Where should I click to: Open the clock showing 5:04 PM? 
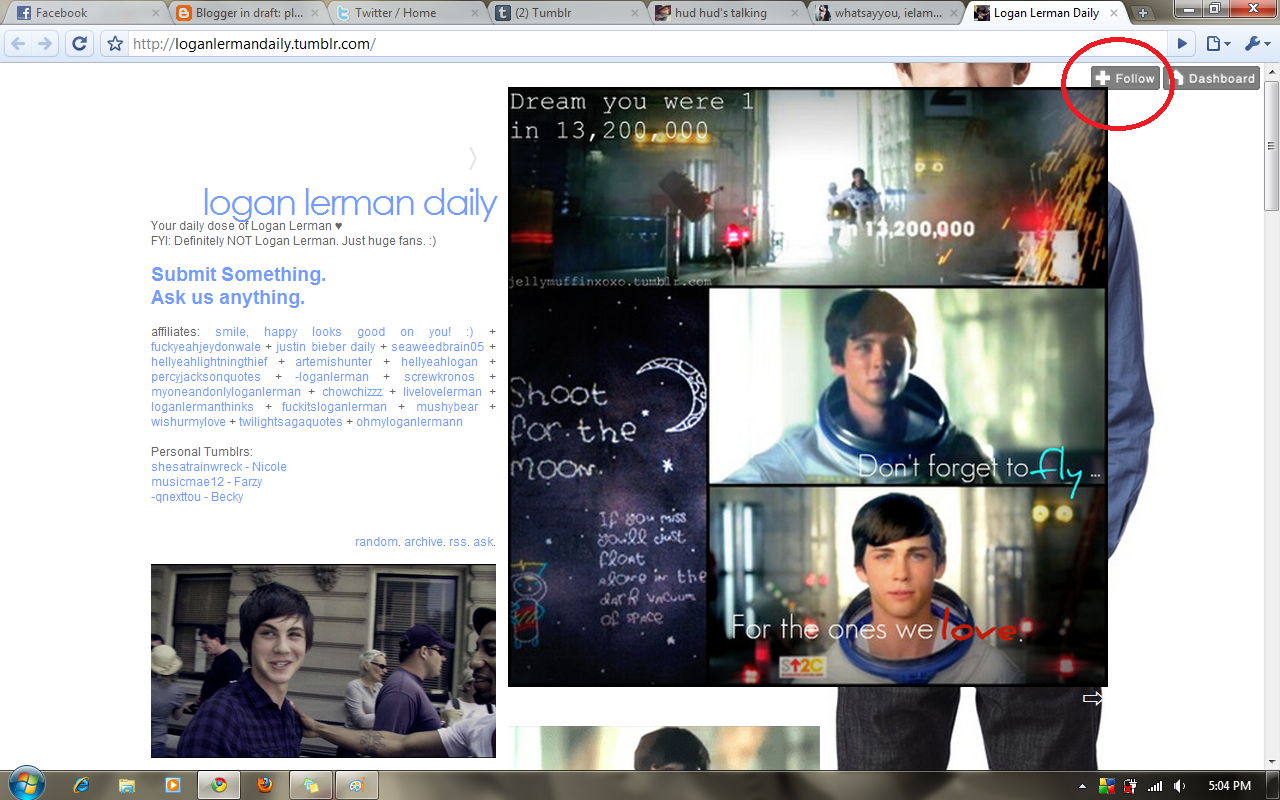click(1229, 786)
